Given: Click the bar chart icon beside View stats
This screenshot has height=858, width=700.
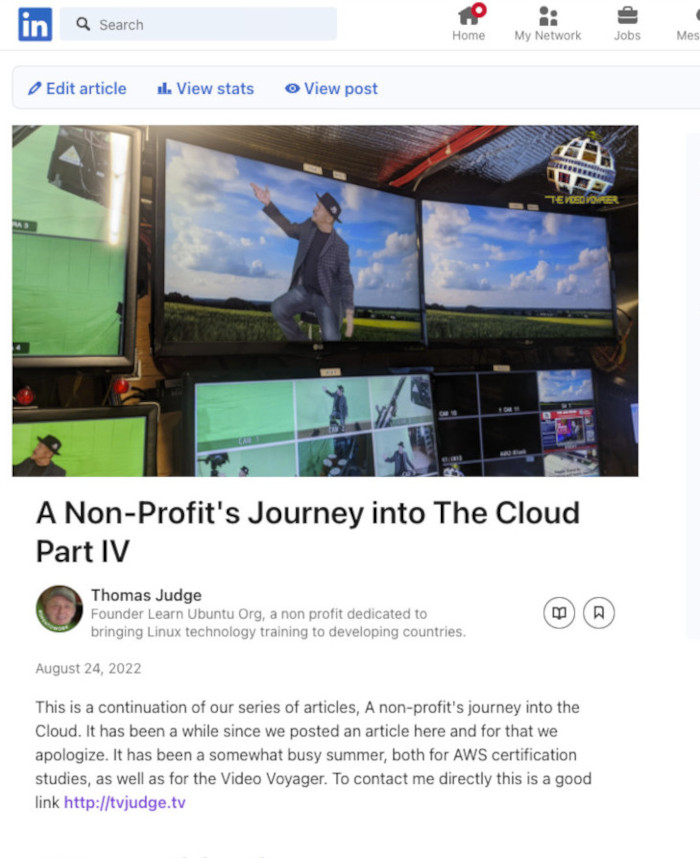Looking at the screenshot, I should 164,88.
